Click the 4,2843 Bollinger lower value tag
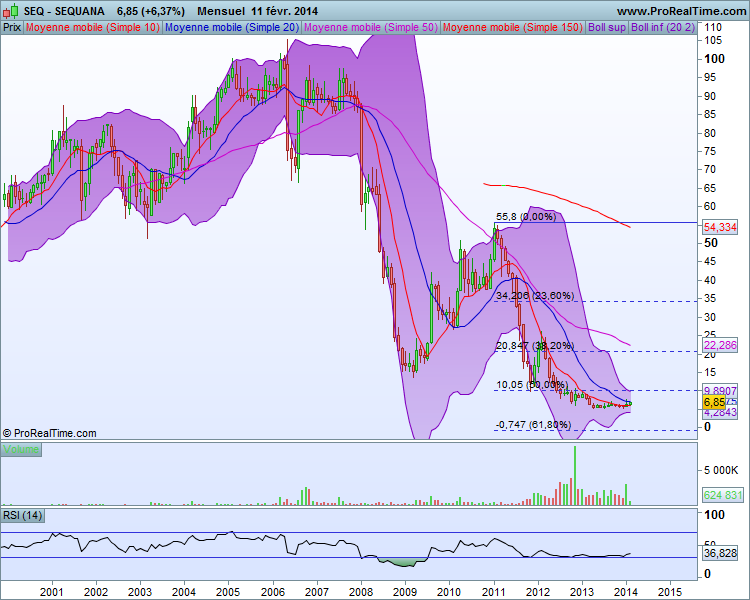The image size is (750, 600). click(x=720, y=413)
